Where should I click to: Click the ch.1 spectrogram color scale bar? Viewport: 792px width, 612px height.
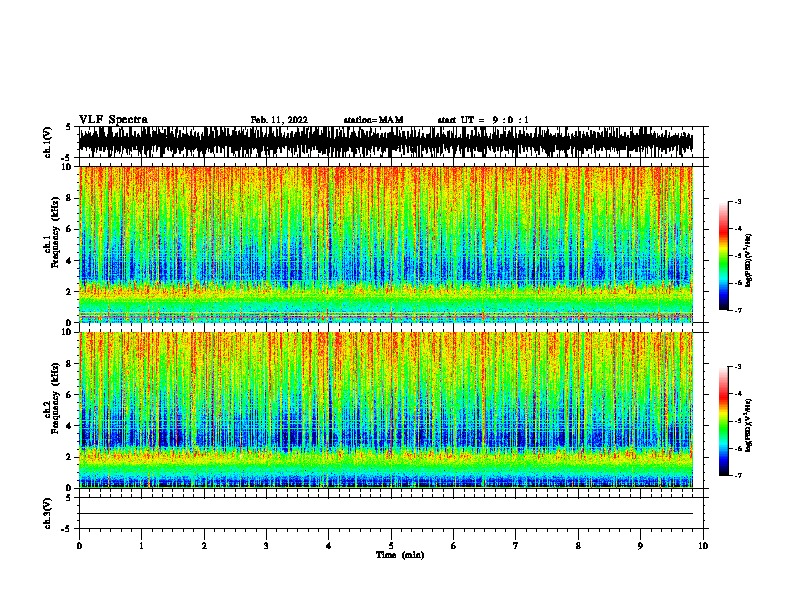pyautogui.click(x=724, y=256)
